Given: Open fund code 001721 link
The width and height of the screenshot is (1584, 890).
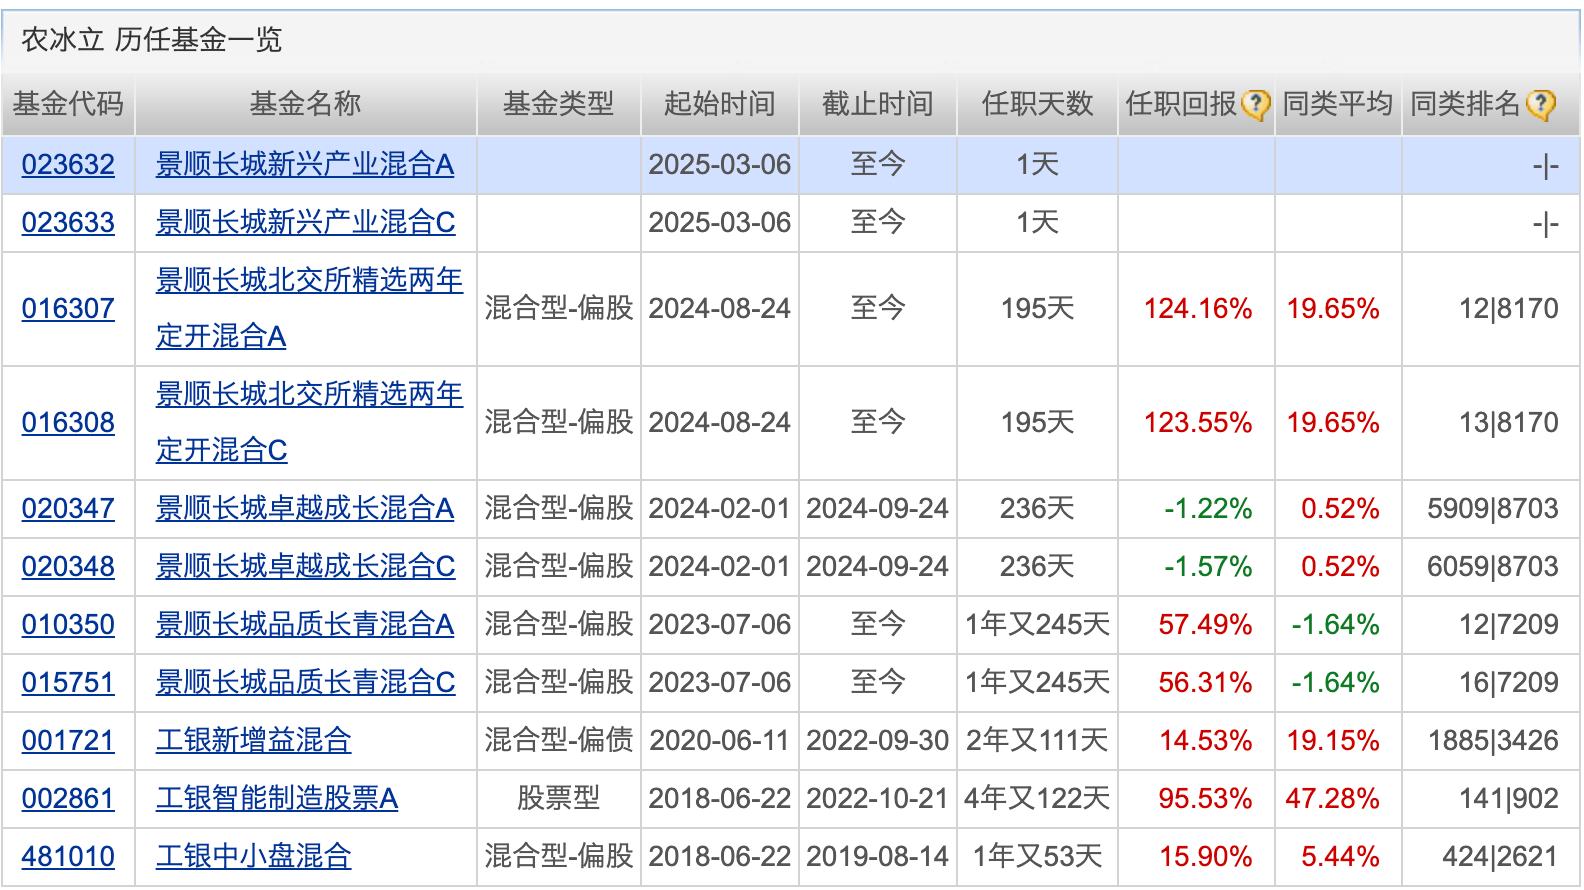Looking at the screenshot, I should [x=68, y=740].
